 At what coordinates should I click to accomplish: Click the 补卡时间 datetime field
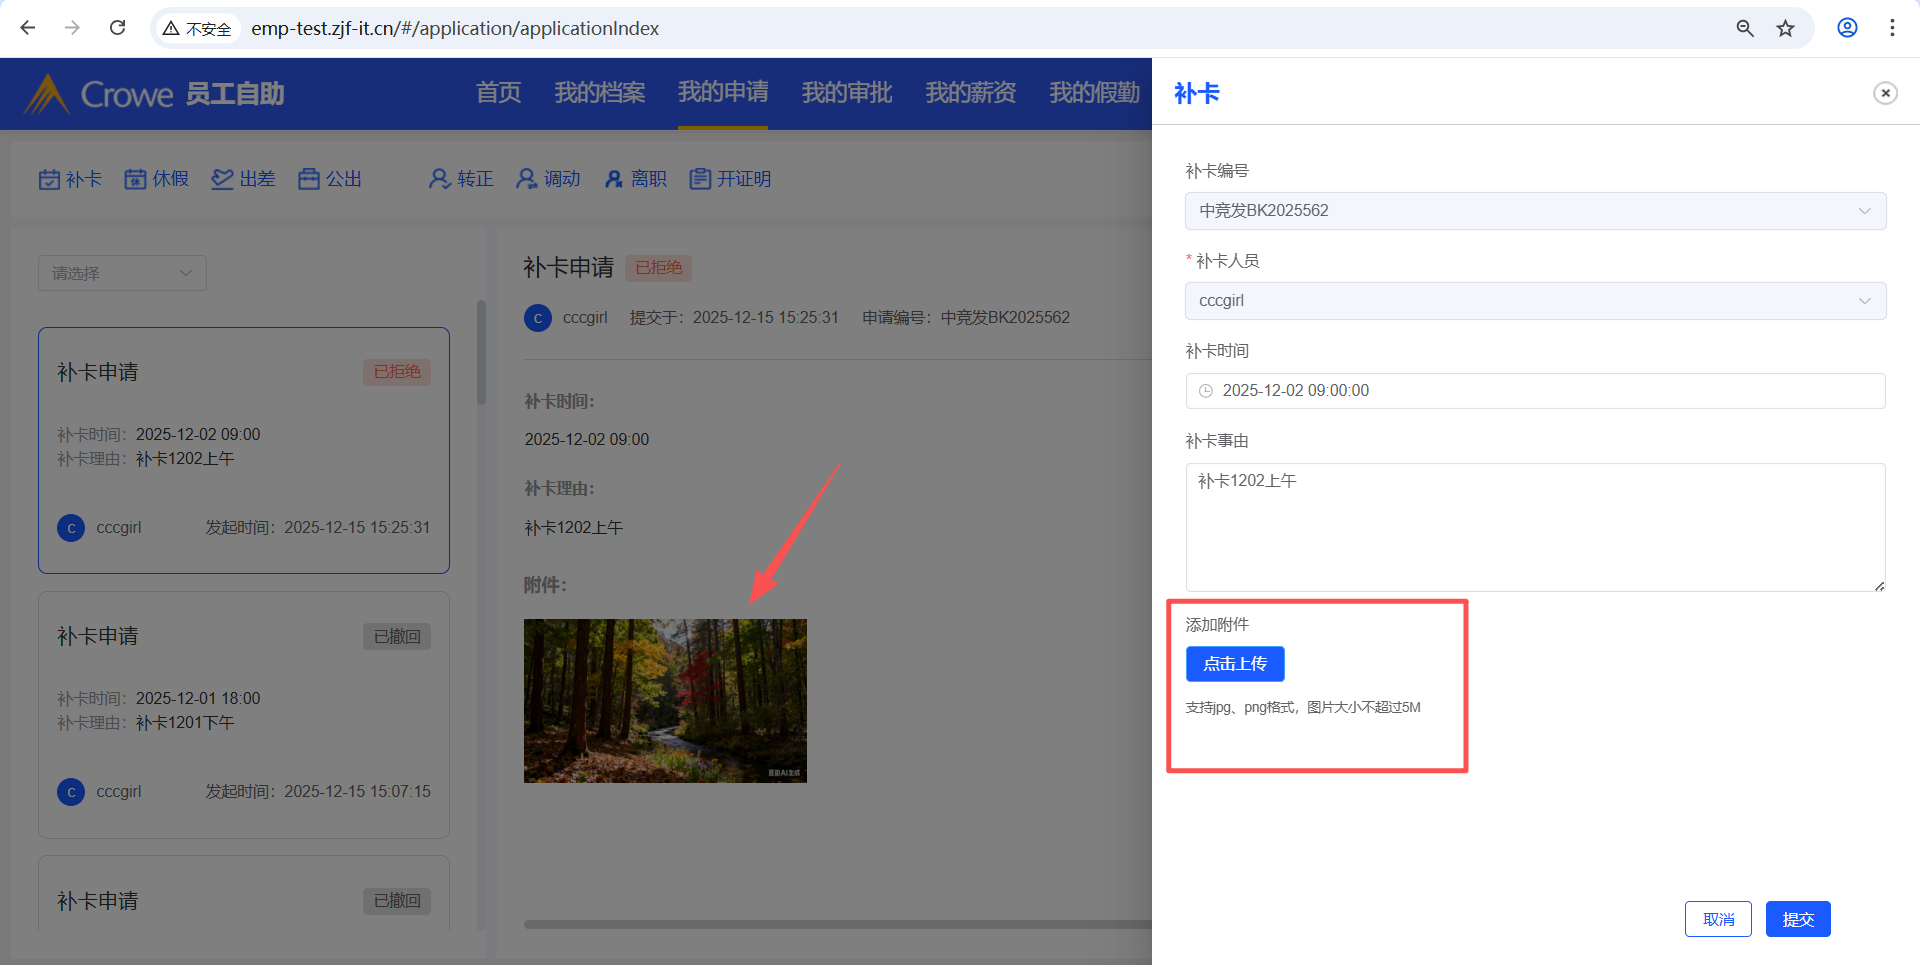(x=1535, y=391)
